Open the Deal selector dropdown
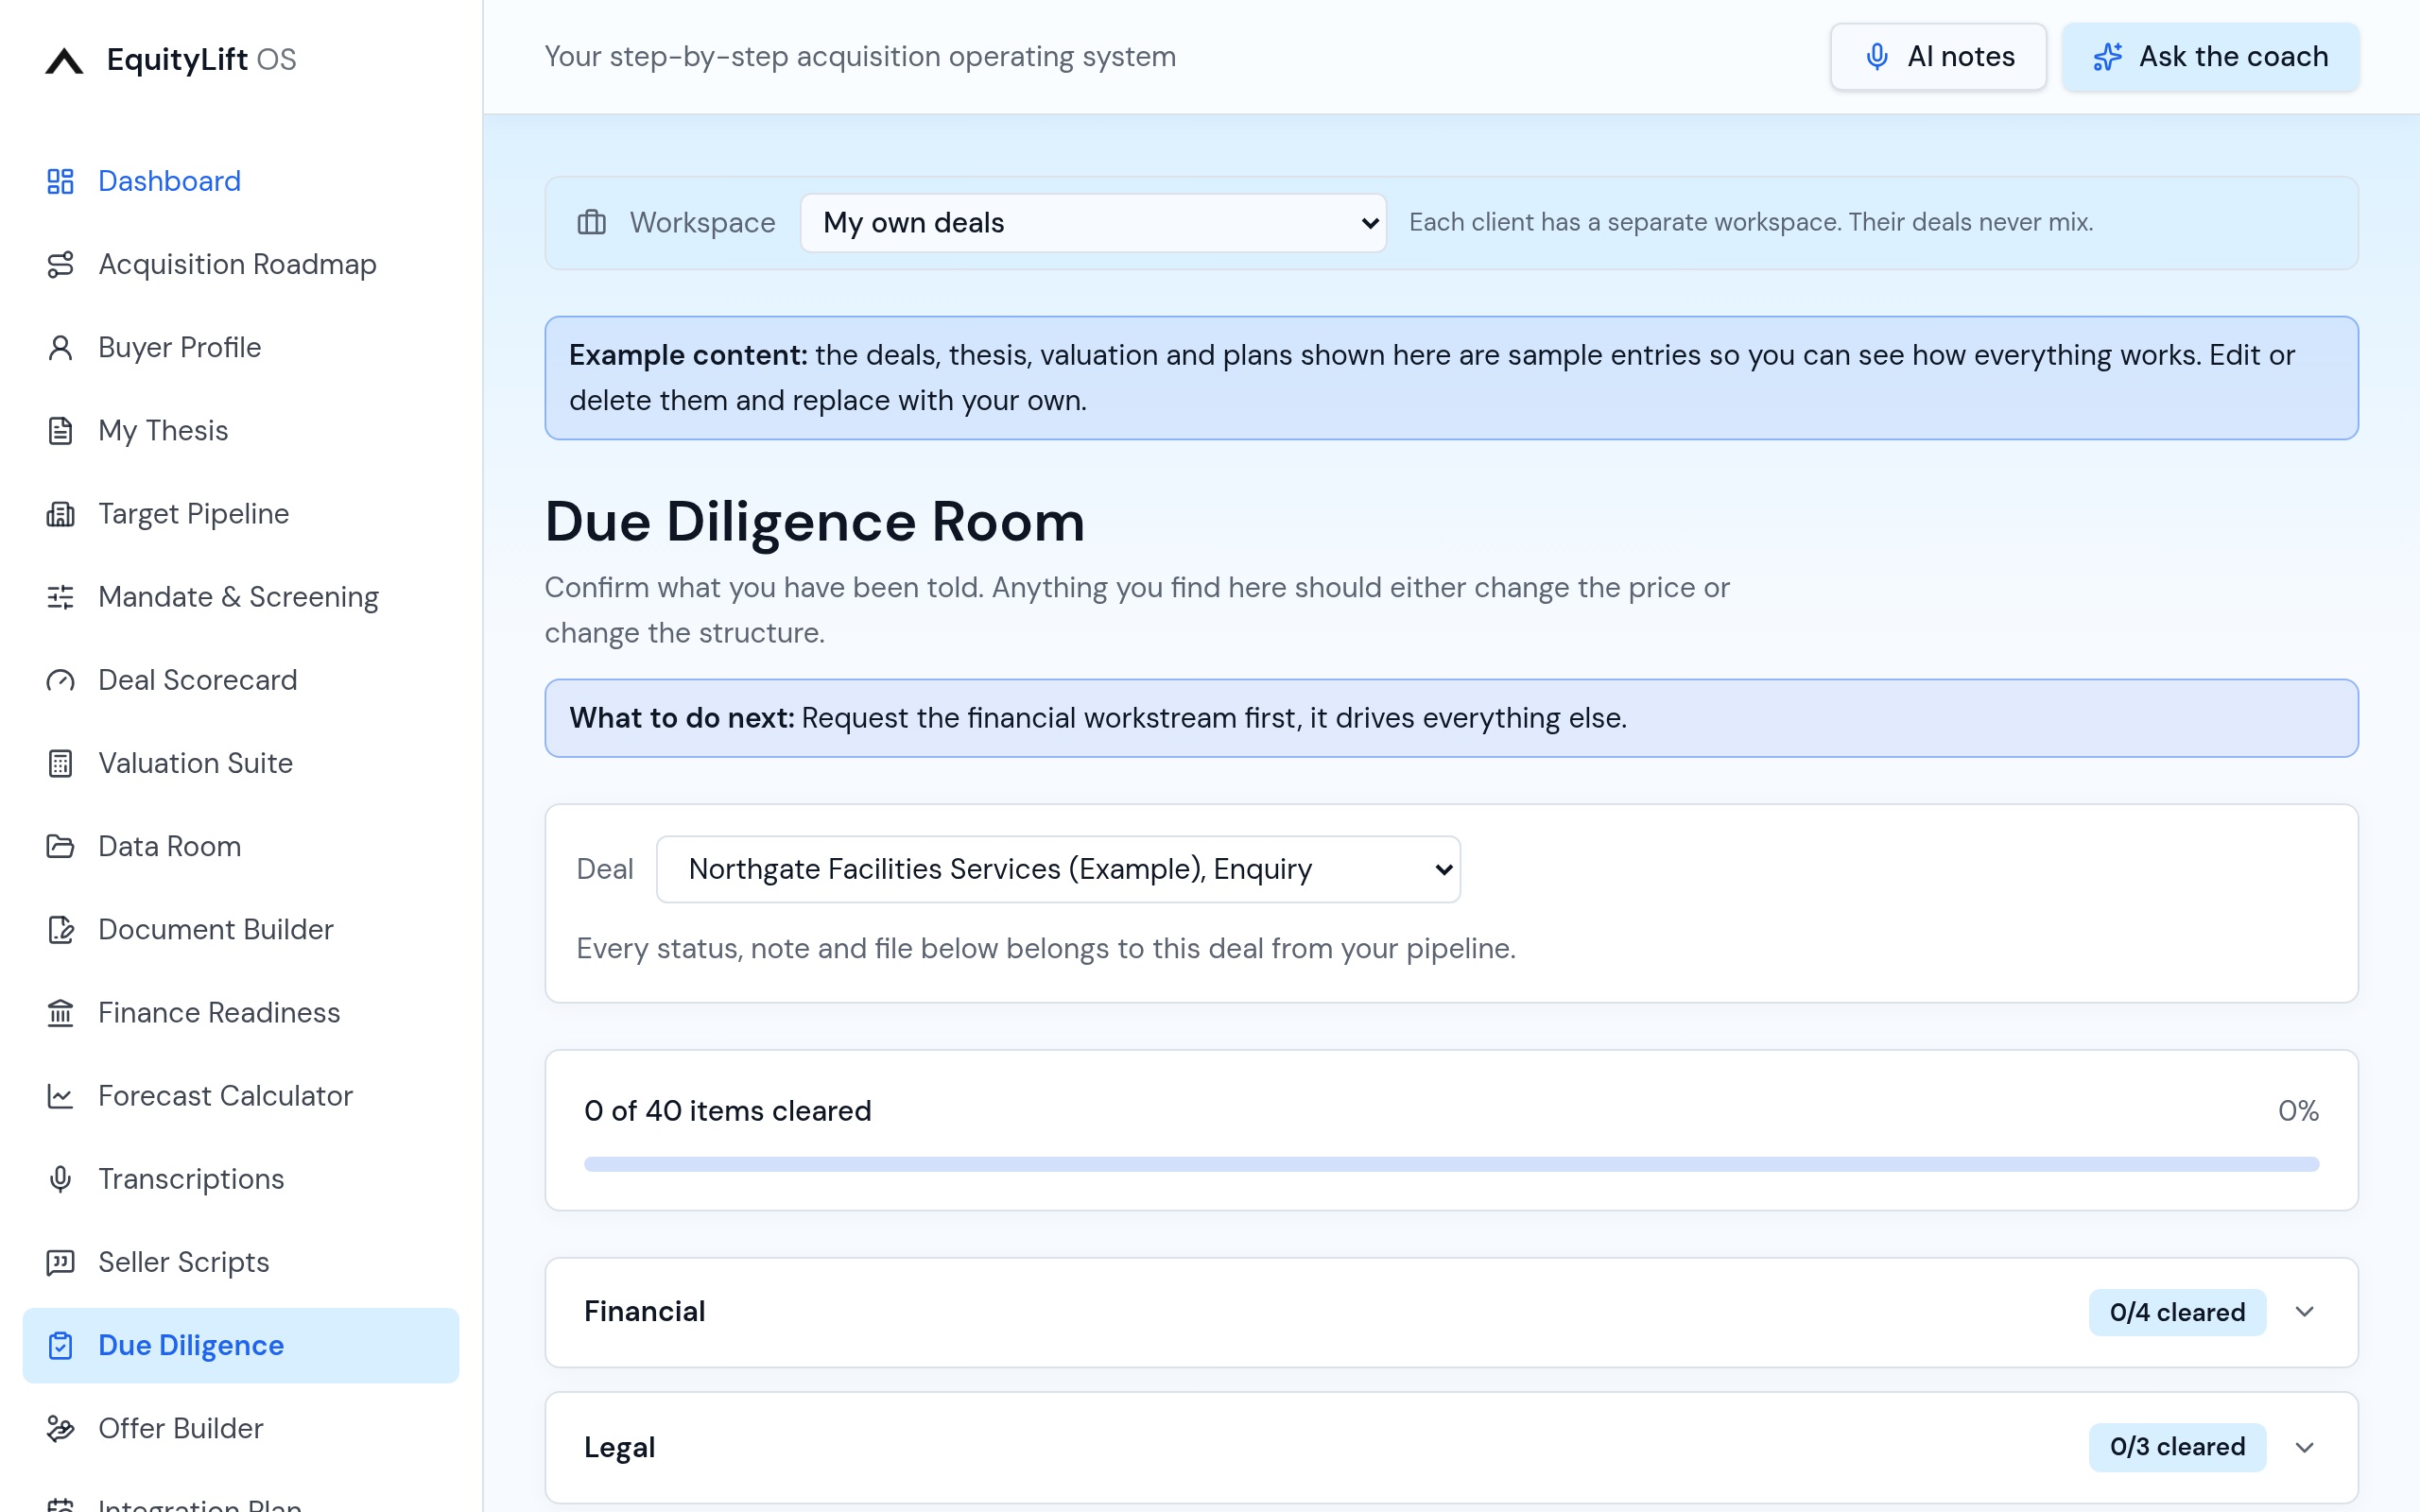 1058,869
